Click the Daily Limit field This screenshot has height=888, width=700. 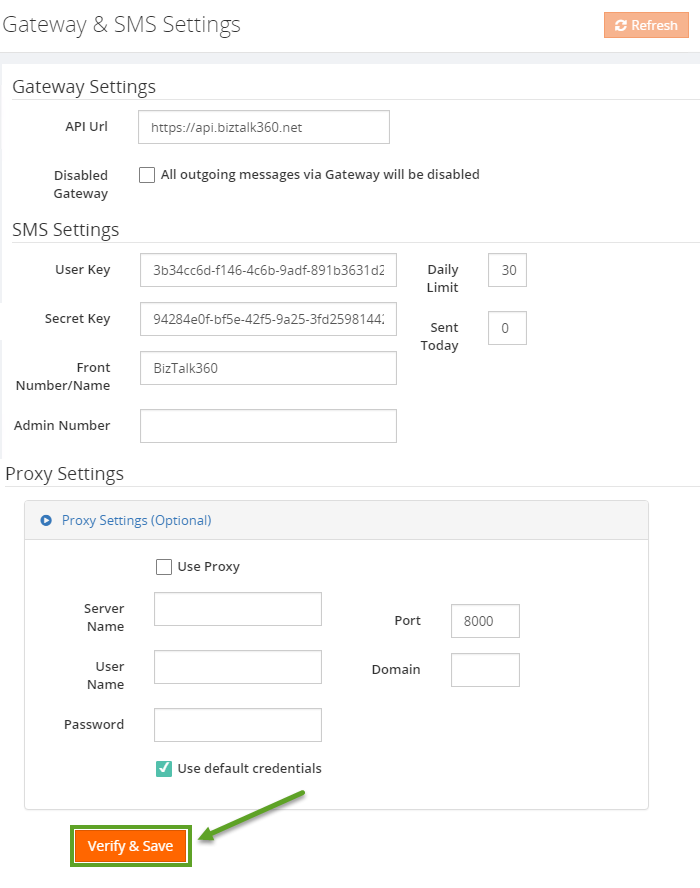507,270
